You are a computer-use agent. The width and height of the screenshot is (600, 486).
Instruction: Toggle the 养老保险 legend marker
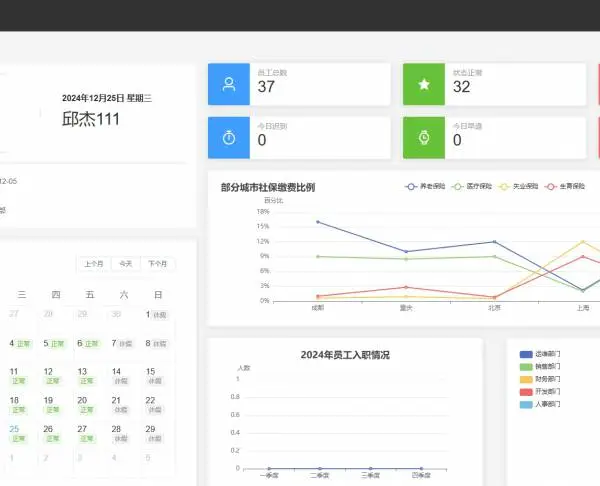(x=411, y=186)
